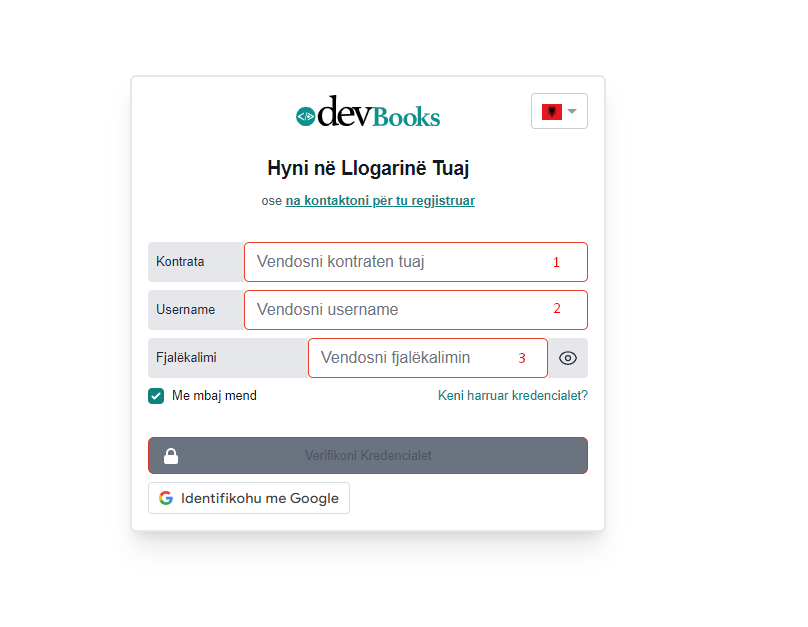Click the devBooks code symbol logo icon
808x627 pixels.
(x=306, y=117)
